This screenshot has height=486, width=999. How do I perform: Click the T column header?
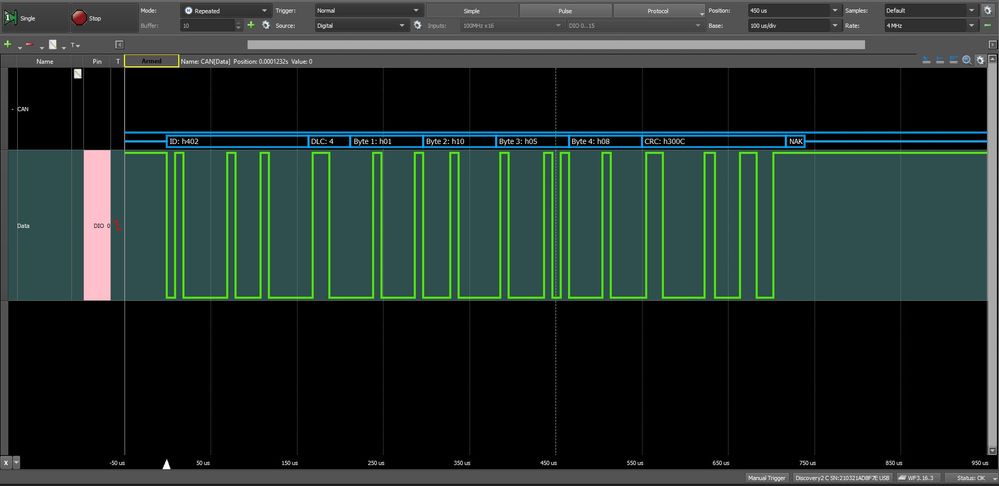117,62
